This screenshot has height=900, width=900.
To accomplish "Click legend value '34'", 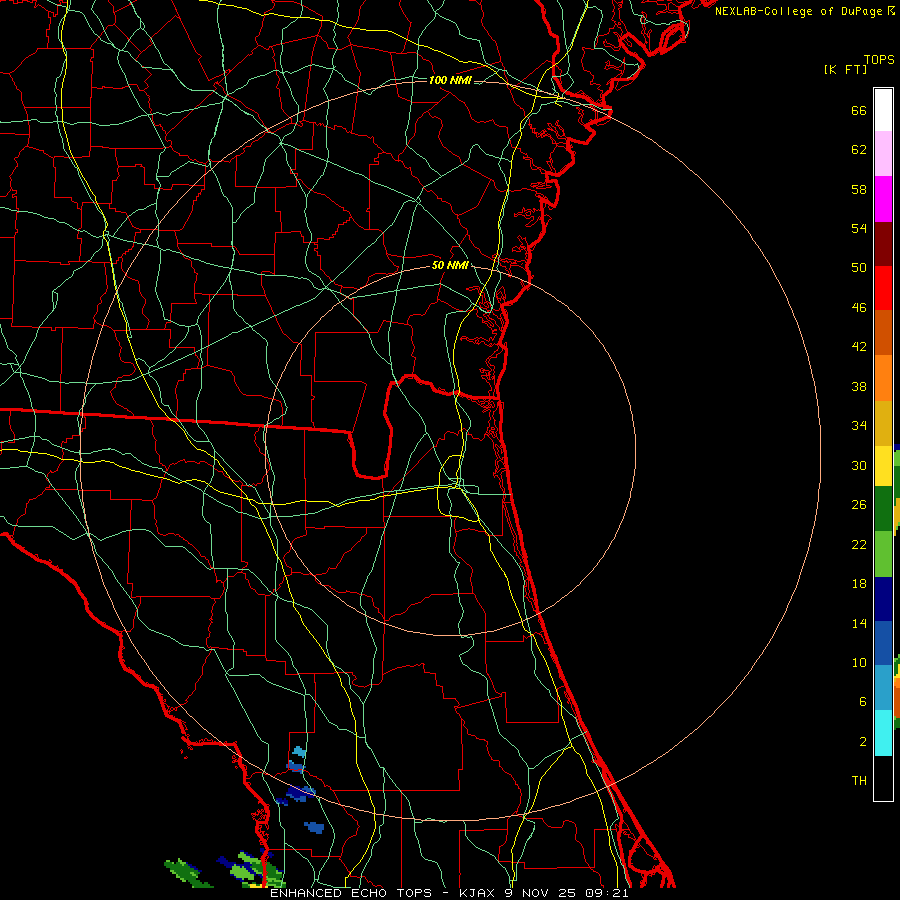I will 859,426.
